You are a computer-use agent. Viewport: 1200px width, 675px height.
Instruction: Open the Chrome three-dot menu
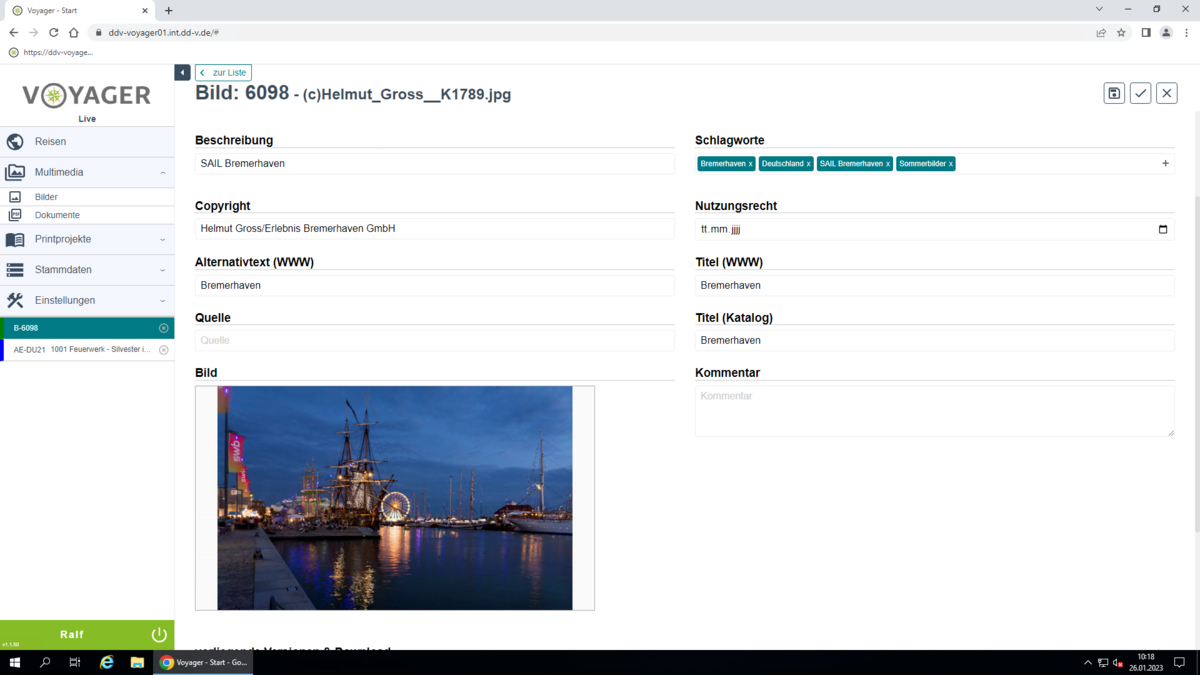coord(1186,32)
